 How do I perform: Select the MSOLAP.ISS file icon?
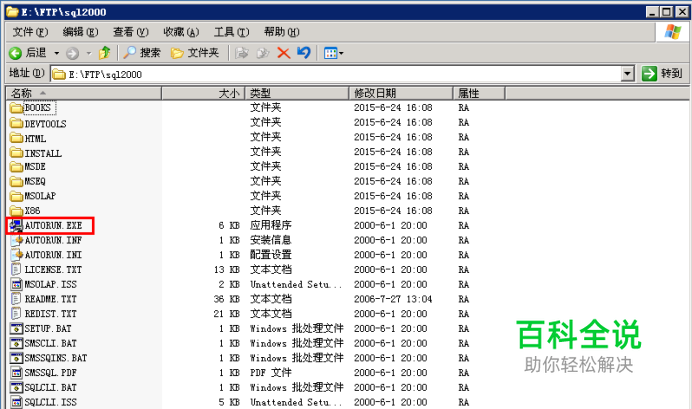(16, 284)
